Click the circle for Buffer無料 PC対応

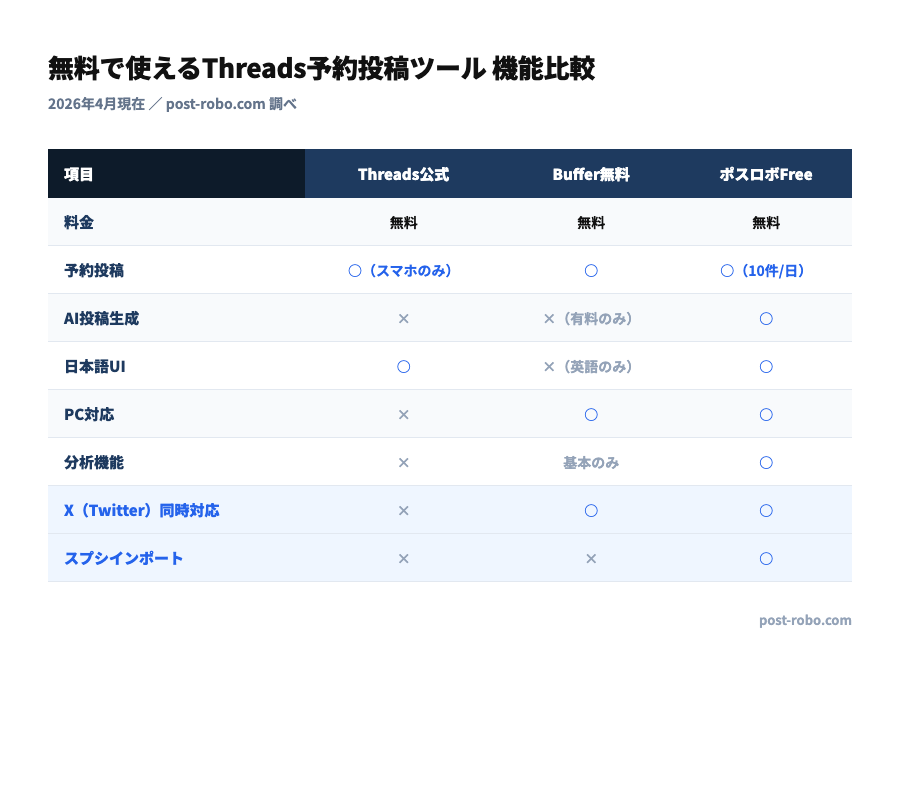(591, 414)
